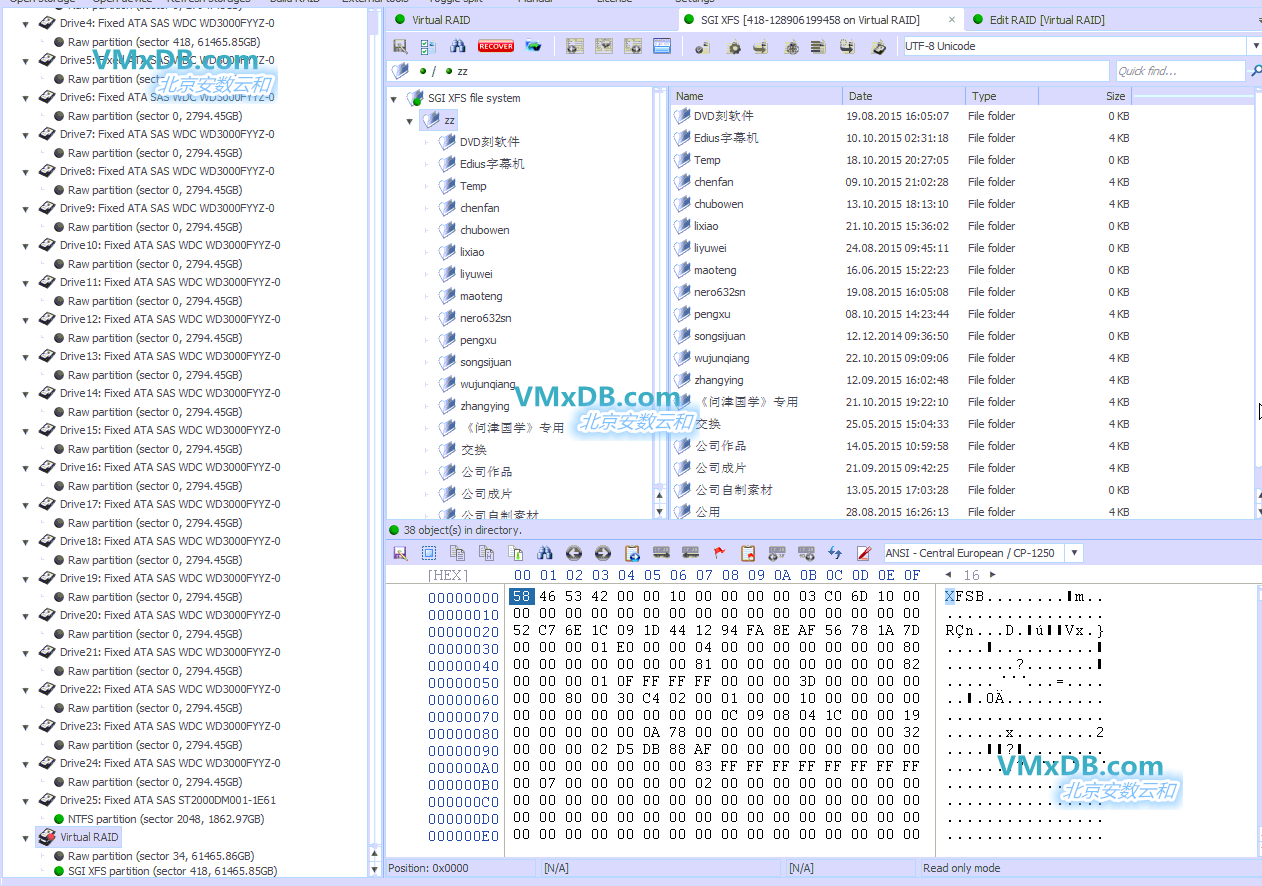Click the blue window layout icon in file toolbar
Viewport: 1262px width, 886px height.
662,46
